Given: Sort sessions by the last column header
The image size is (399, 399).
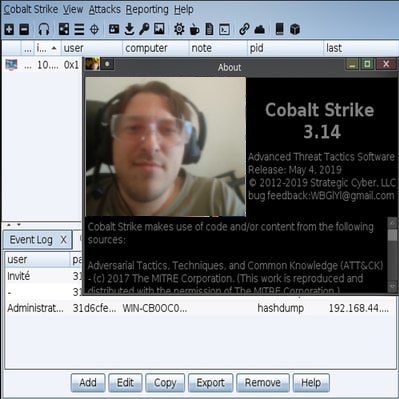Looking at the screenshot, I should [361, 48].
